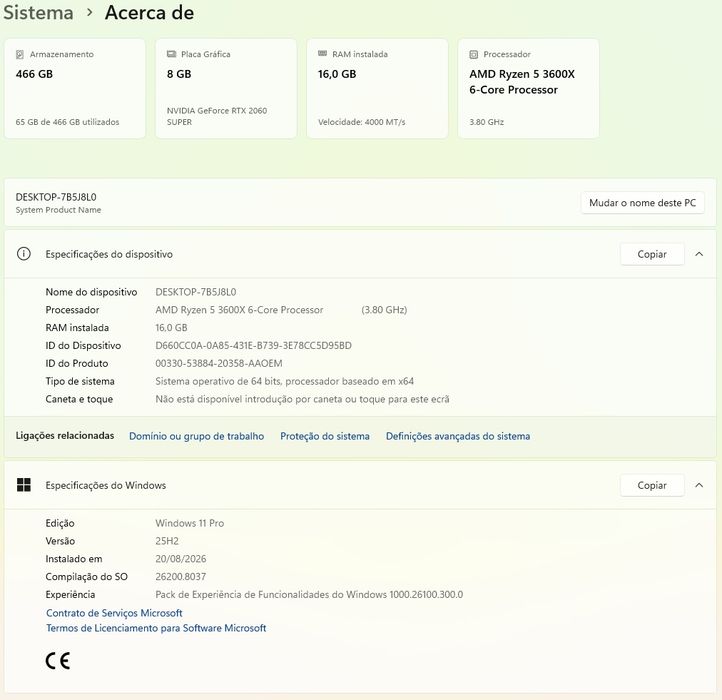Open Termos de Licenciamento para Software Microsoft
The height and width of the screenshot is (700, 722).
click(x=156, y=628)
